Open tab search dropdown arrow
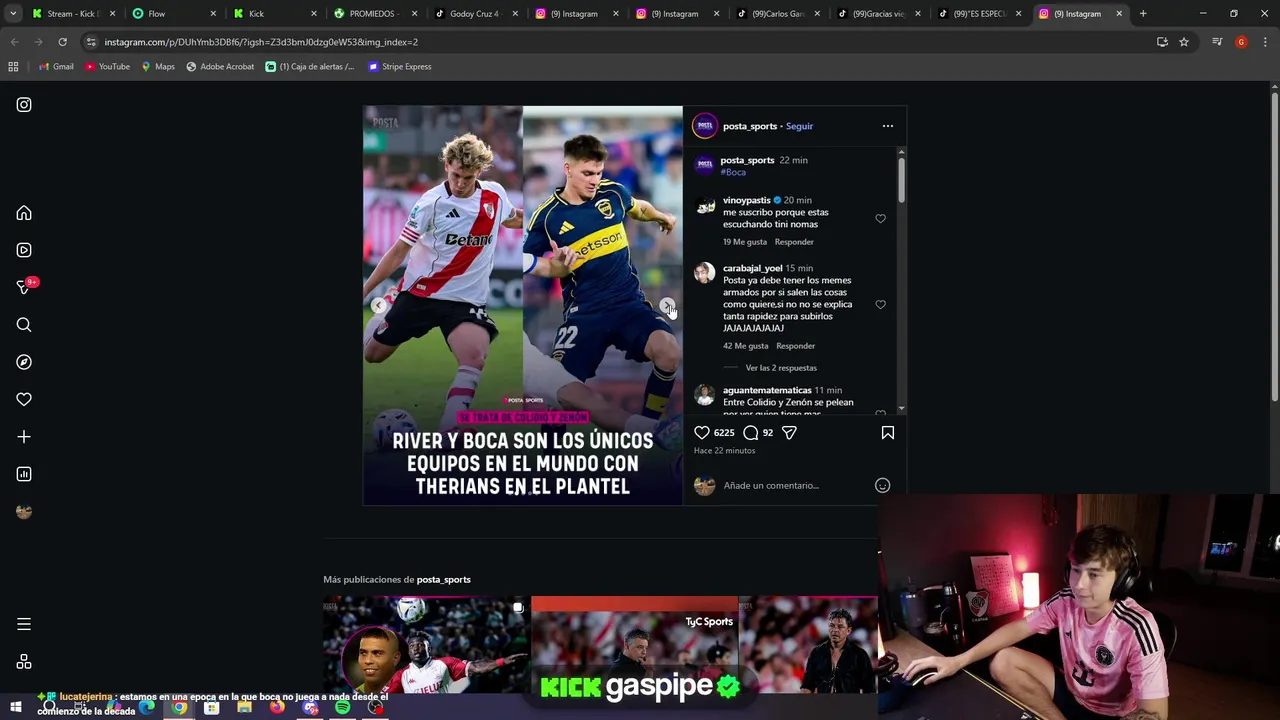This screenshot has height=720, width=1280. click(13, 14)
